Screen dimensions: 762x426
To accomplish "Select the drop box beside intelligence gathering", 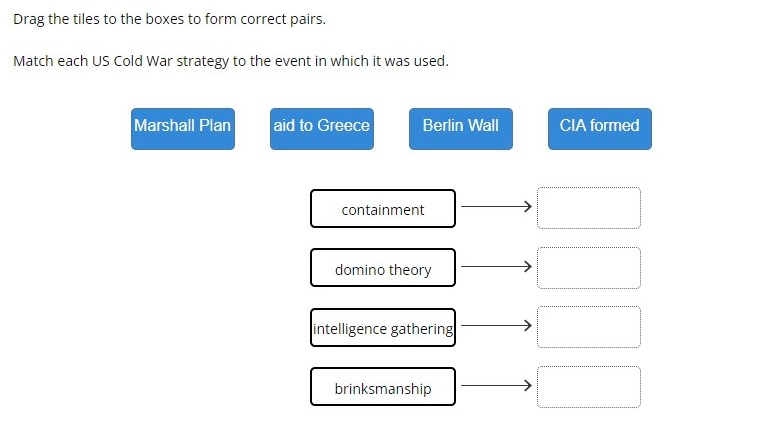I will click(x=589, y=327).
